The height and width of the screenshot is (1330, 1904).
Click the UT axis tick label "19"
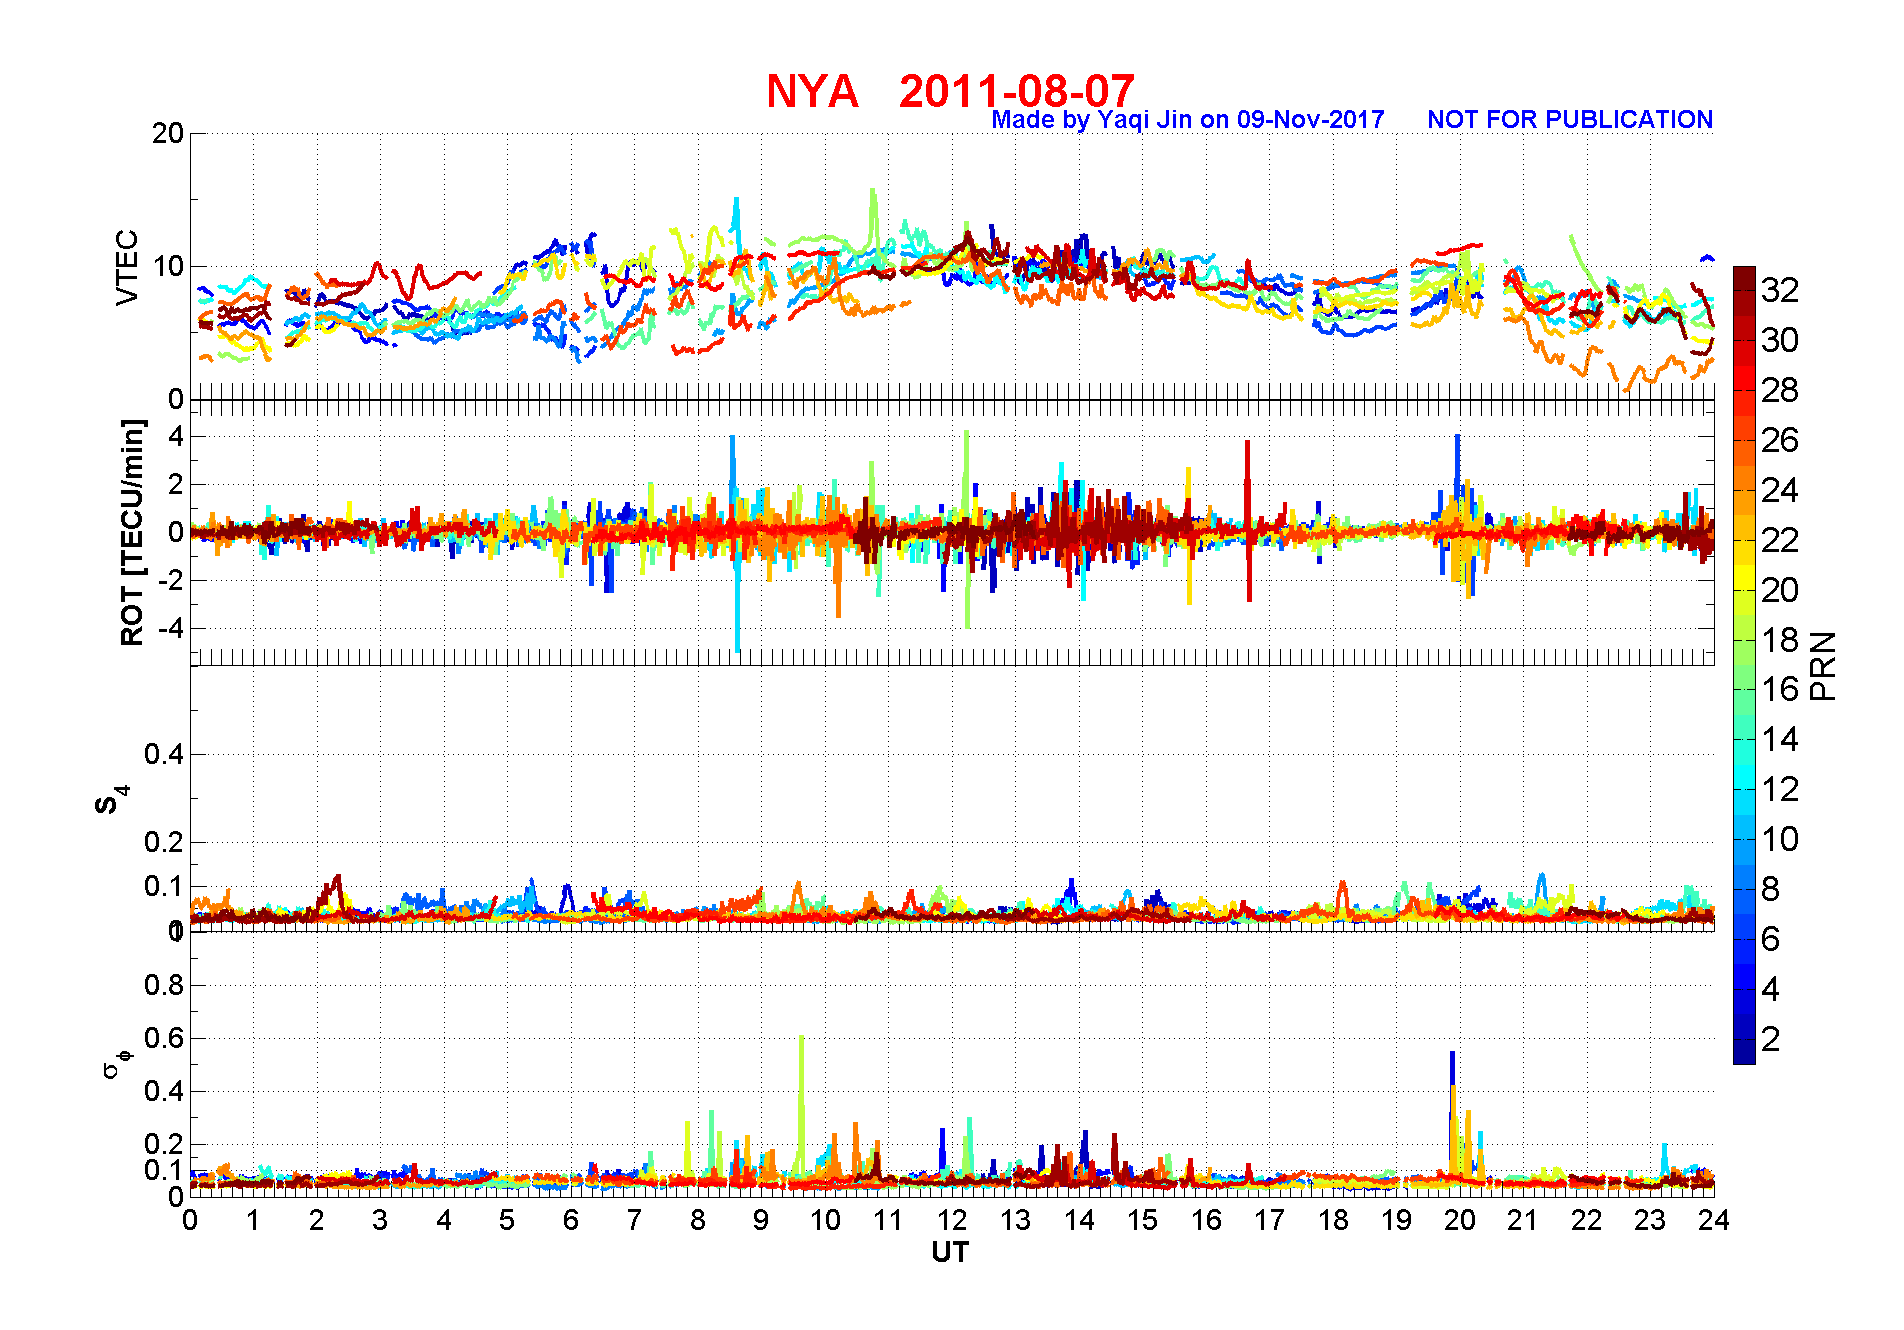[1396, 1220]
